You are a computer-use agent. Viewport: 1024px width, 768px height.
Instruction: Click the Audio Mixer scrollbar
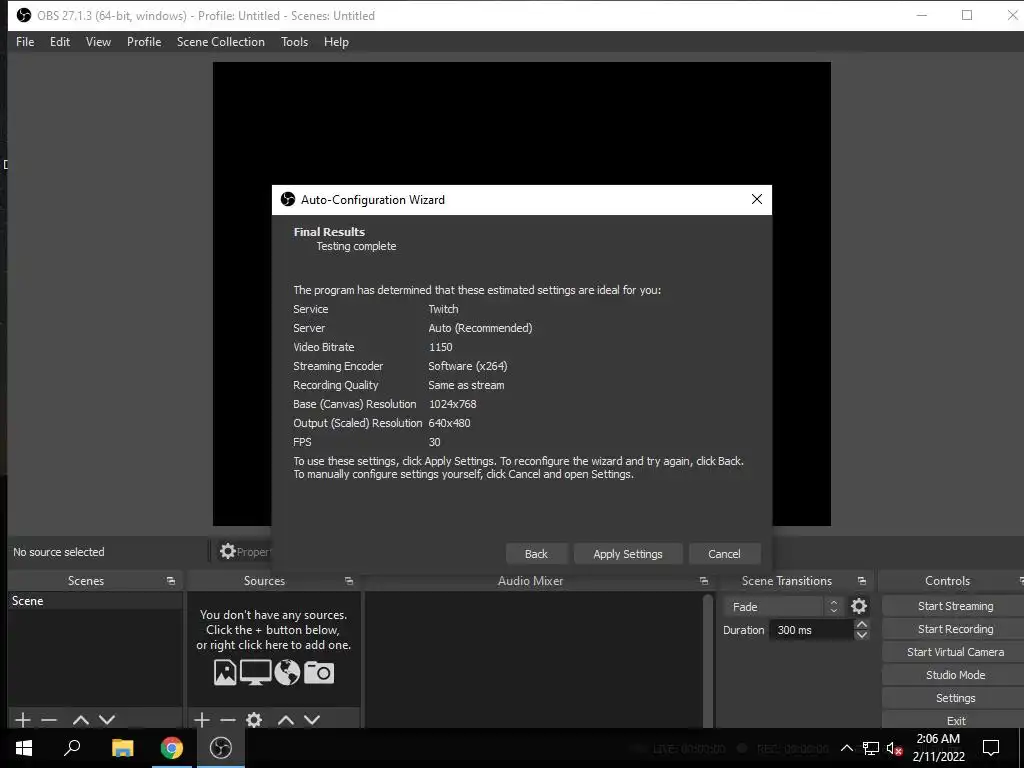(707, 660)
